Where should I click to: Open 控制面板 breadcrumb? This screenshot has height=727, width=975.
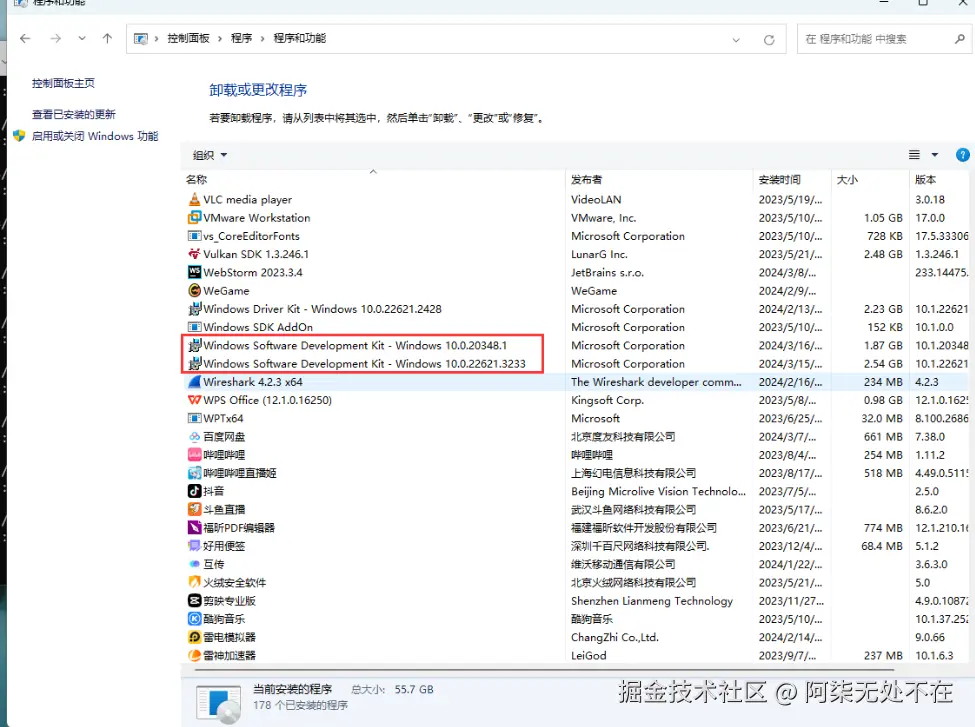(188, 39)
